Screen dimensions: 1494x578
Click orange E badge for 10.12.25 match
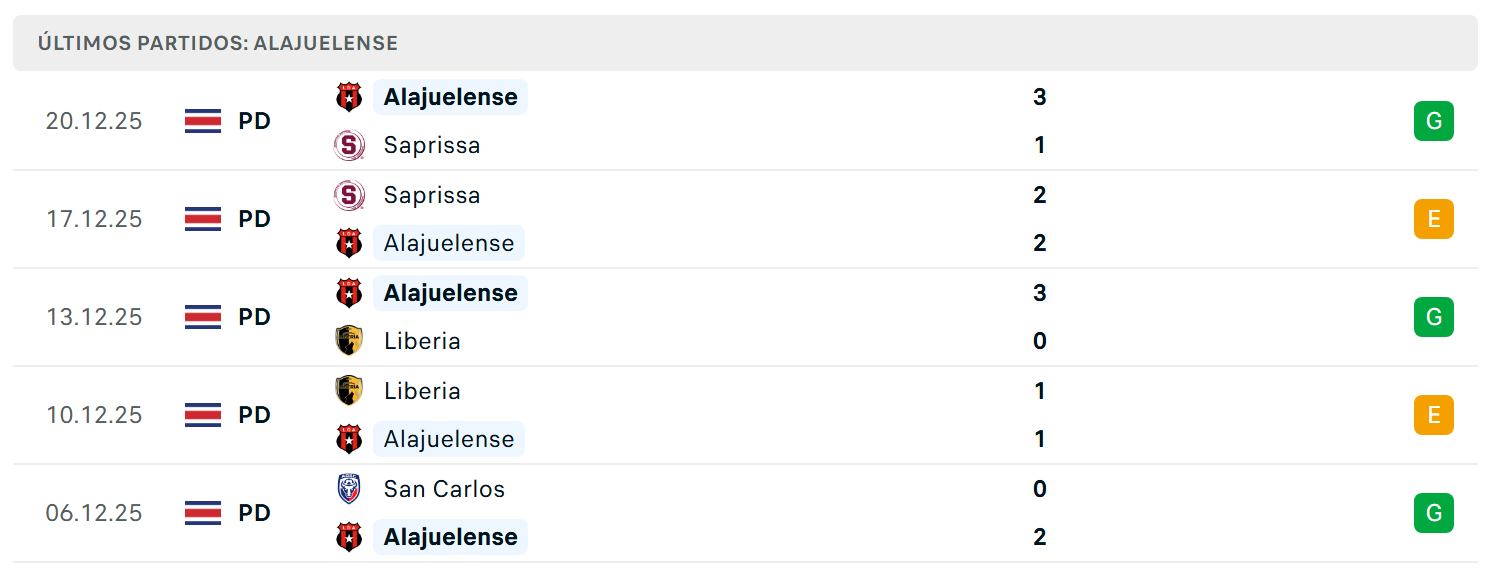coord(1433,415)
